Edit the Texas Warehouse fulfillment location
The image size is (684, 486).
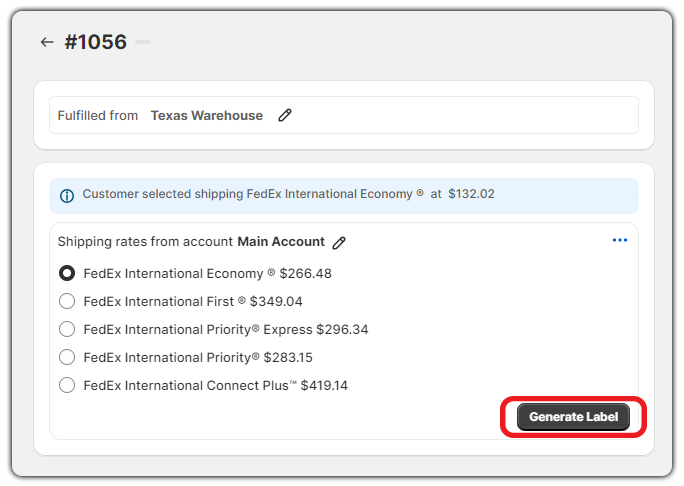(x=285, y=115)
